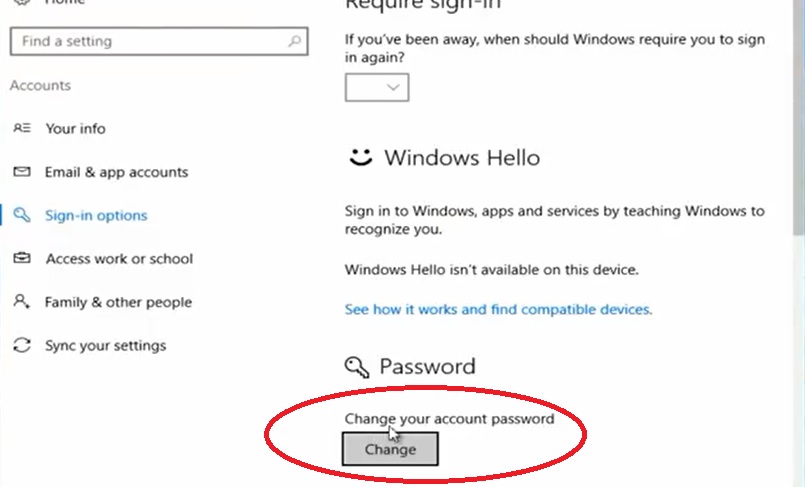Click the Windows Hello smiley icon

coord(360,157)
